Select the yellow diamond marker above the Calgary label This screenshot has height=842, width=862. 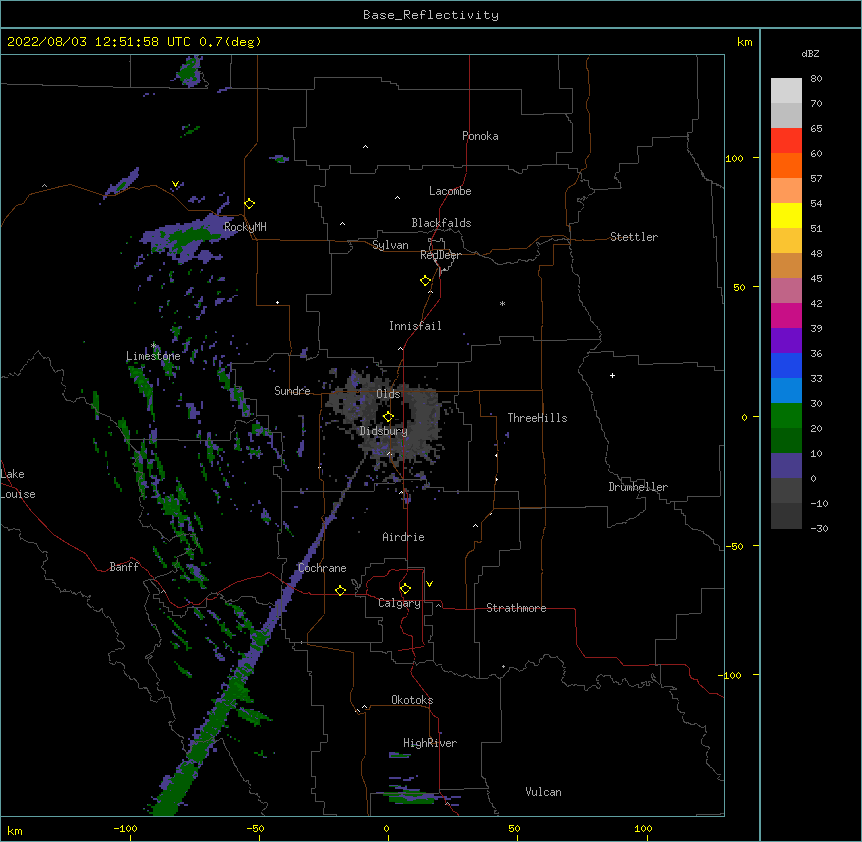tap(405, 589)
